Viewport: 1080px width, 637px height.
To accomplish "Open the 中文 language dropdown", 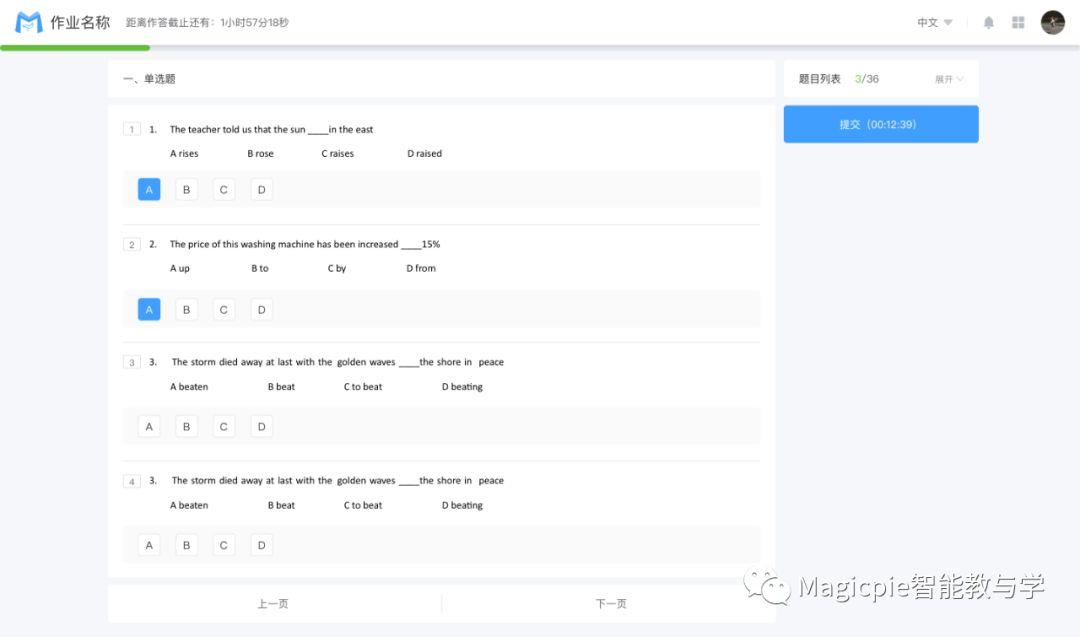I will [x=935, y=22].
